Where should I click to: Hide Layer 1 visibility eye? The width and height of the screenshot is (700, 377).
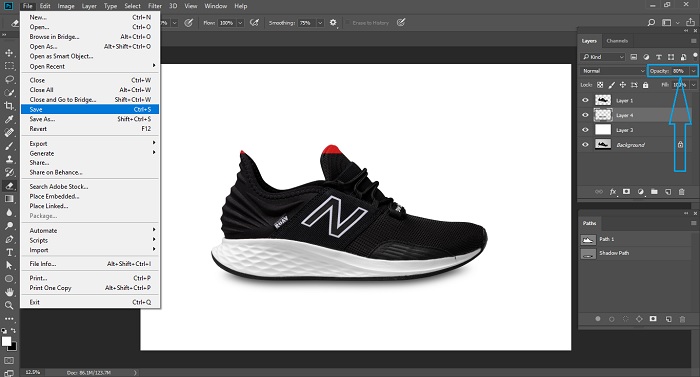click(x=585, y=101)
